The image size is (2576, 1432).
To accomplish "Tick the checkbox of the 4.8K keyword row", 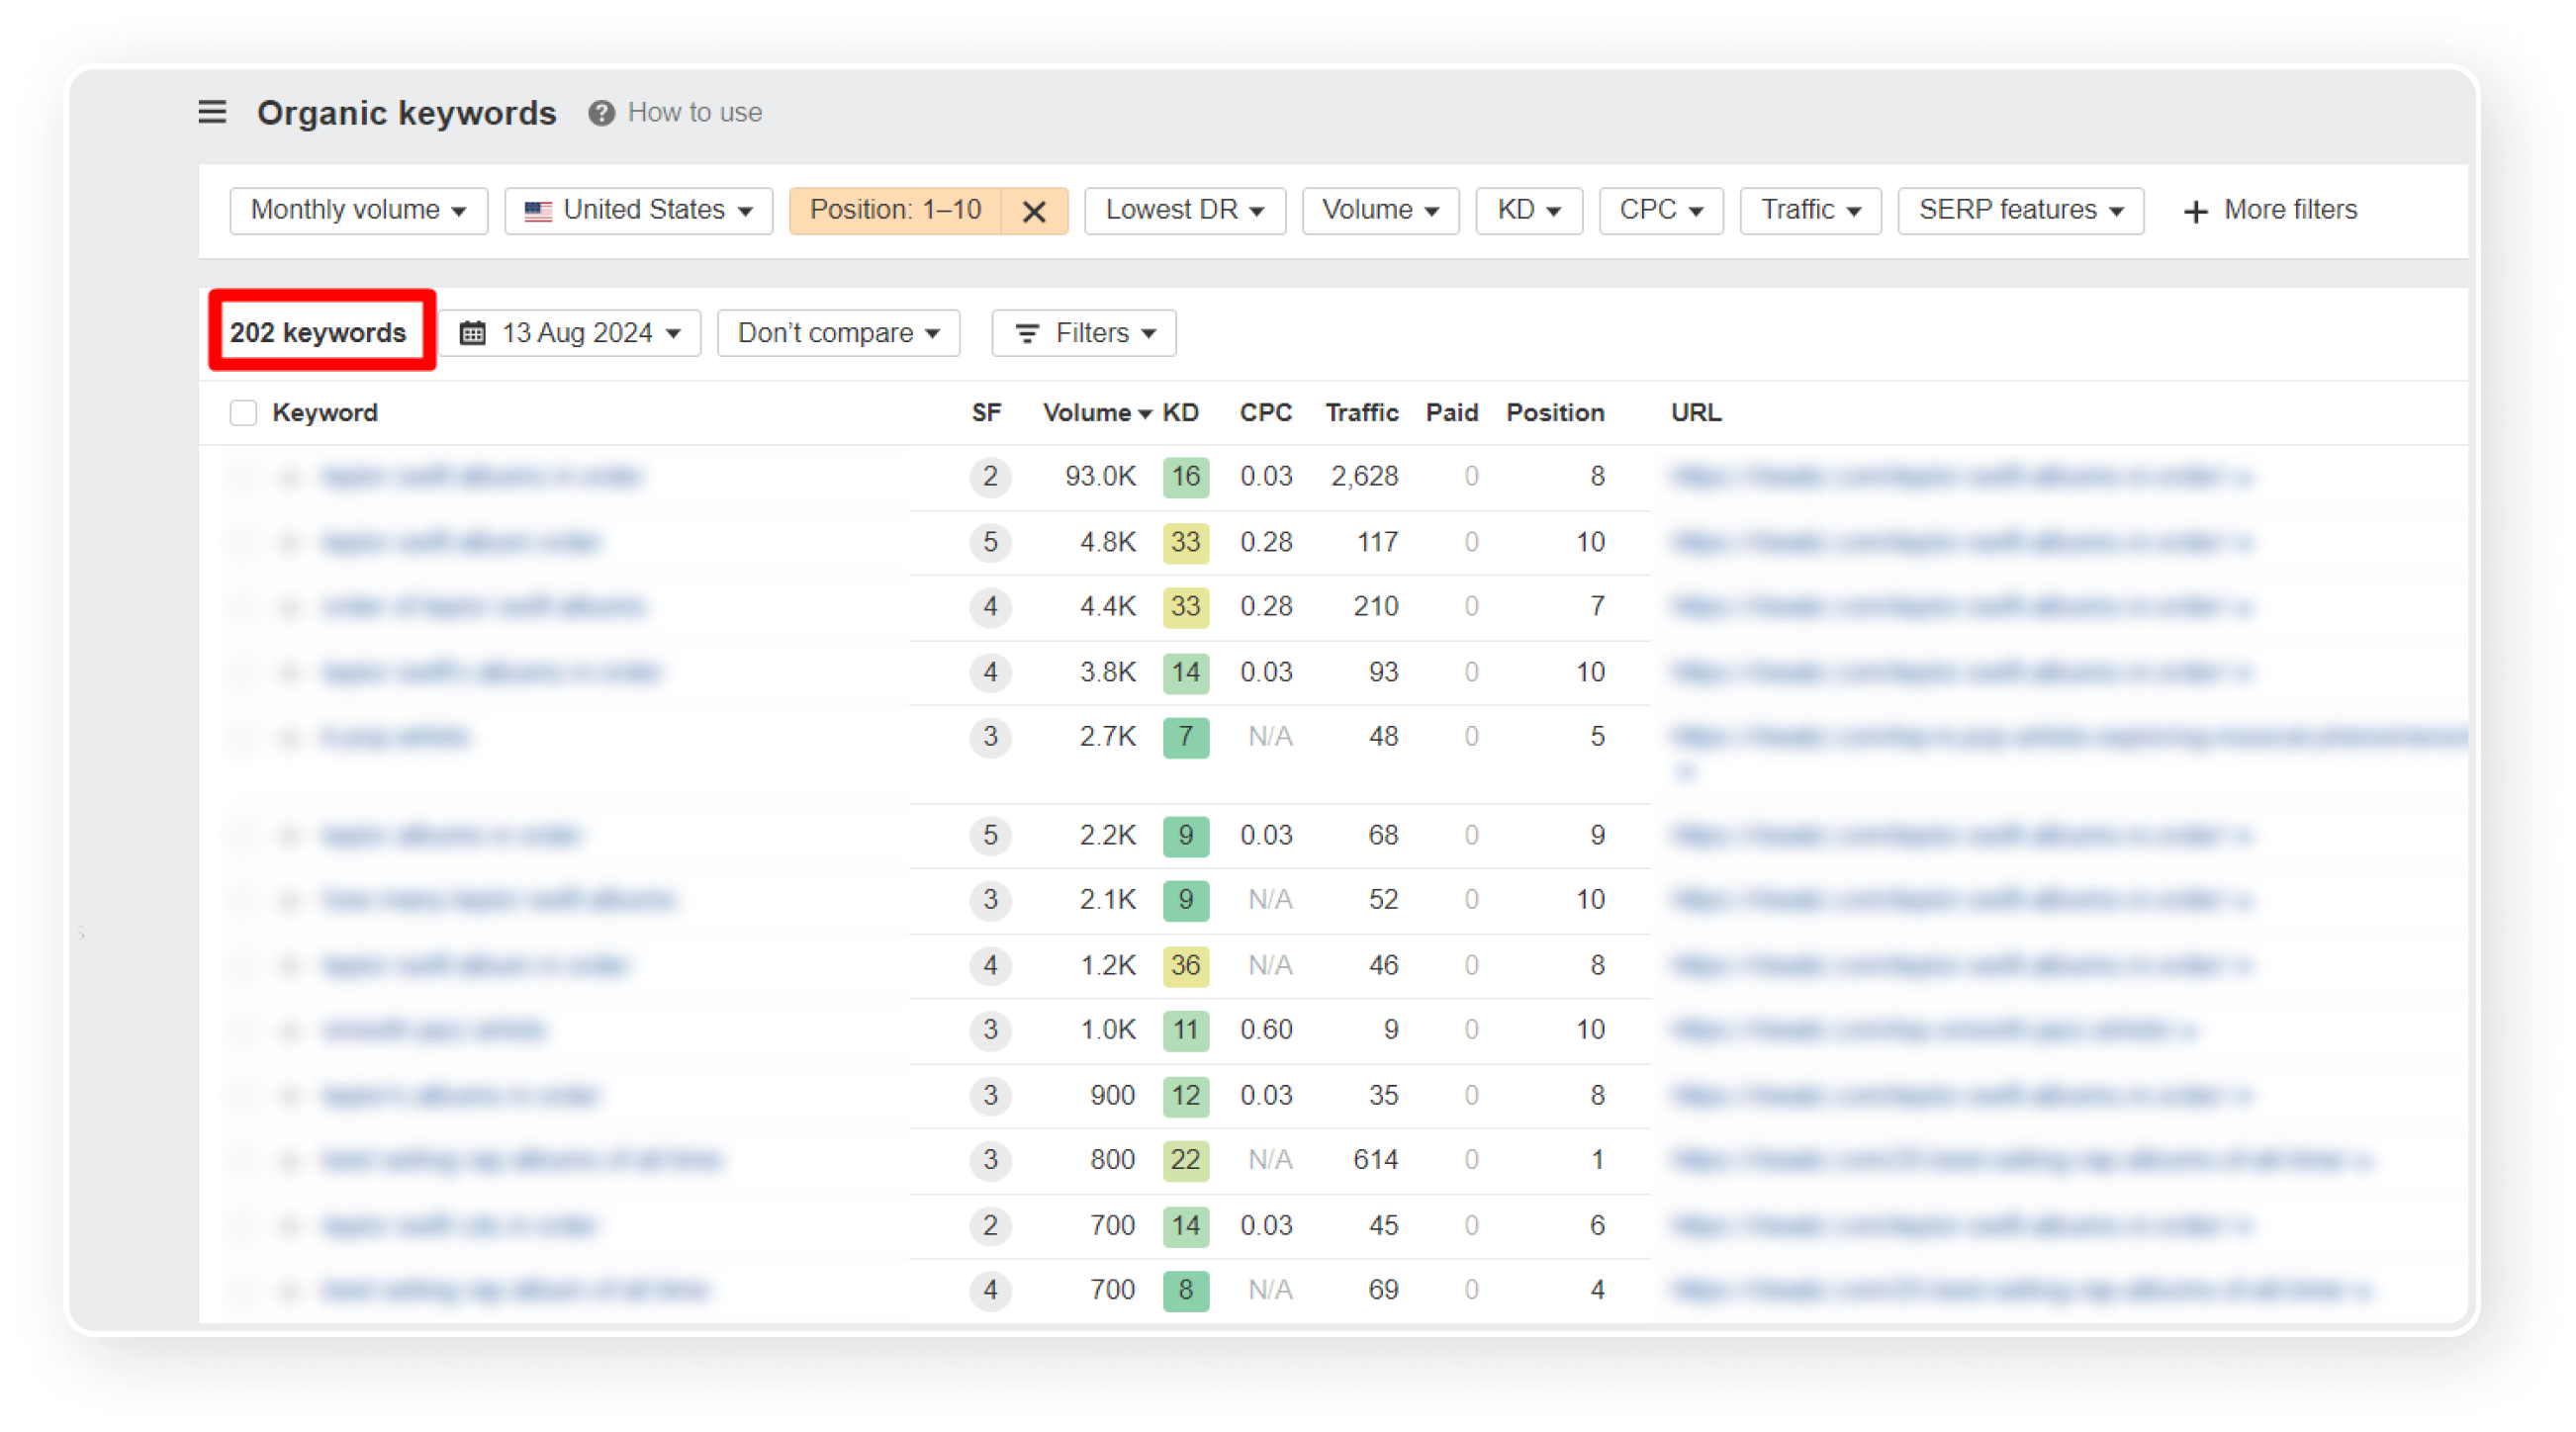I will point(243,542).
